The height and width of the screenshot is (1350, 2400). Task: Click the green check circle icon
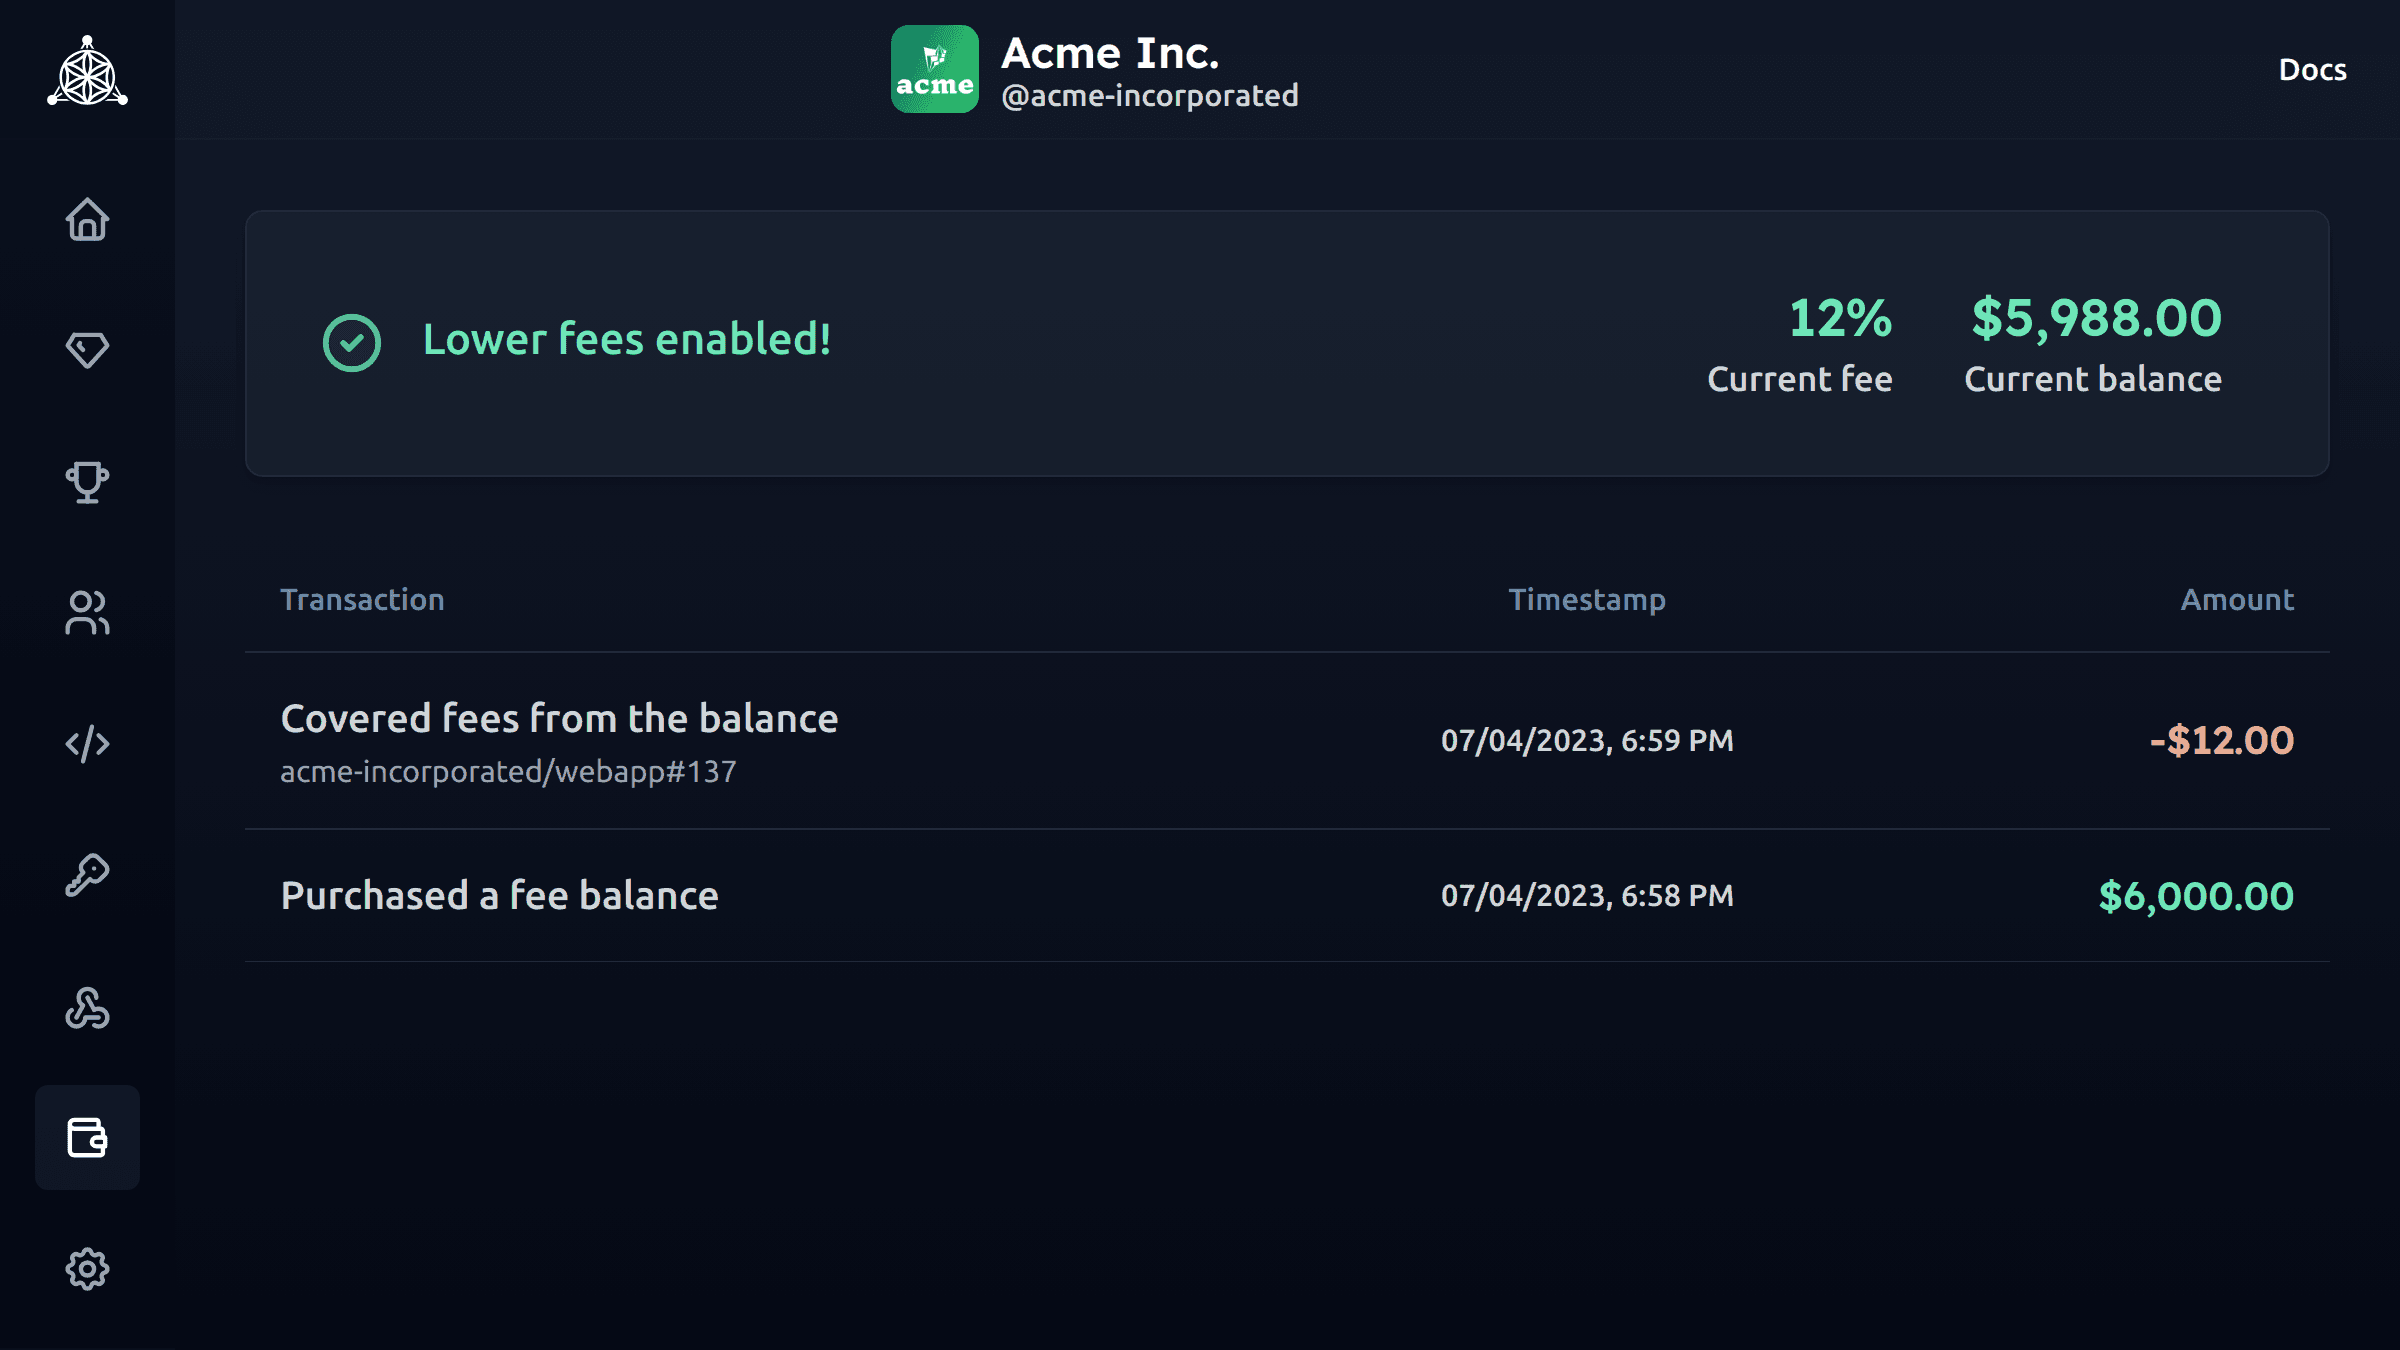[352, 343]
